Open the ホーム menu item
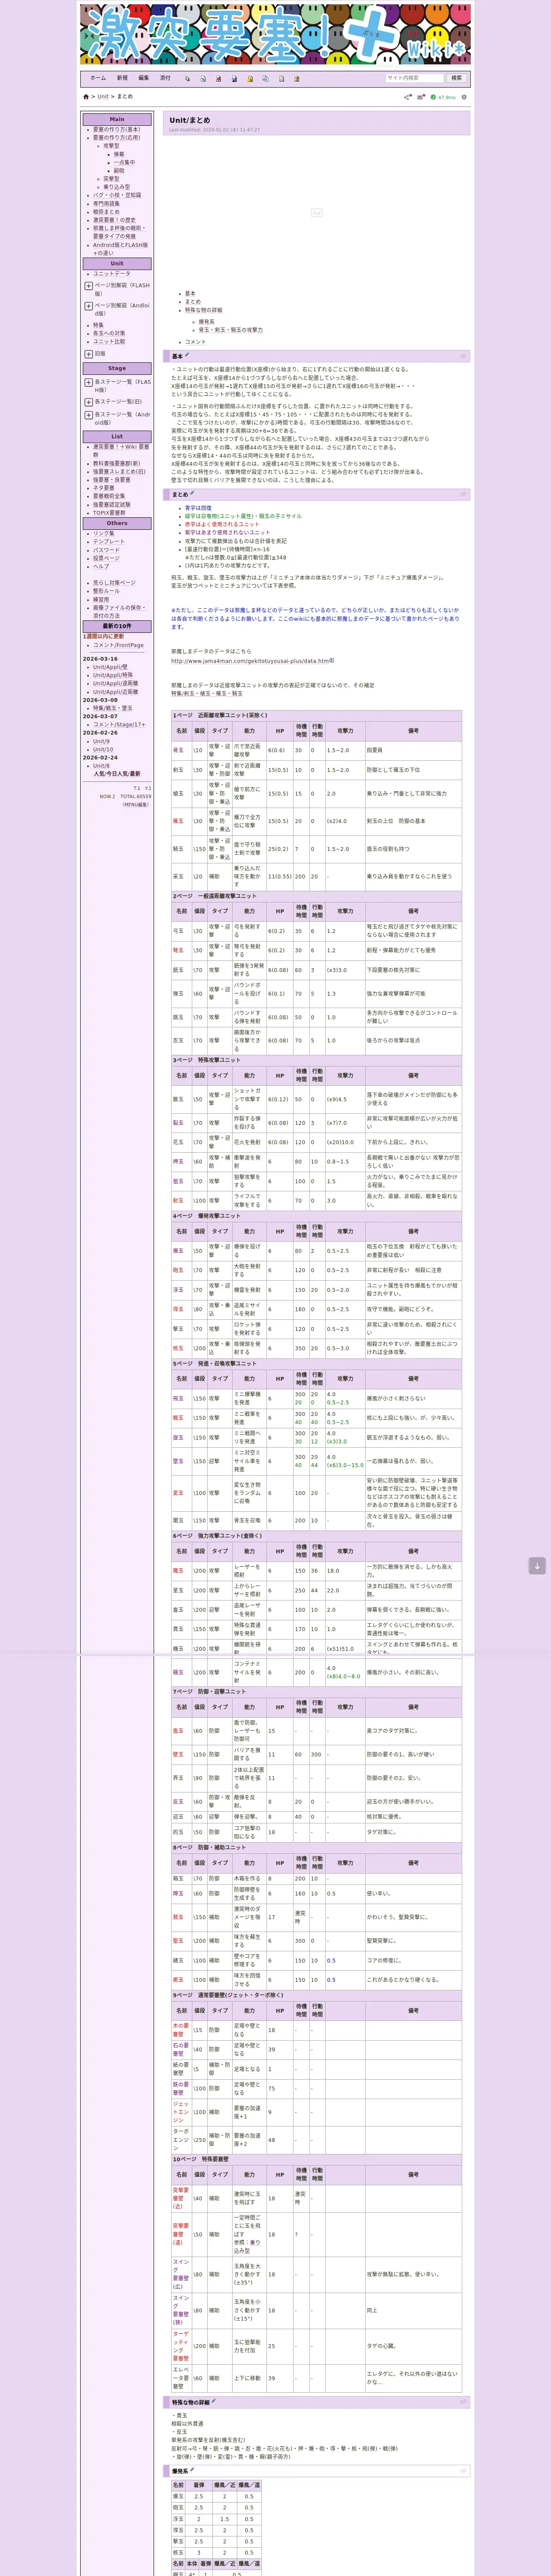551x2576 pixels. point(98,78)
